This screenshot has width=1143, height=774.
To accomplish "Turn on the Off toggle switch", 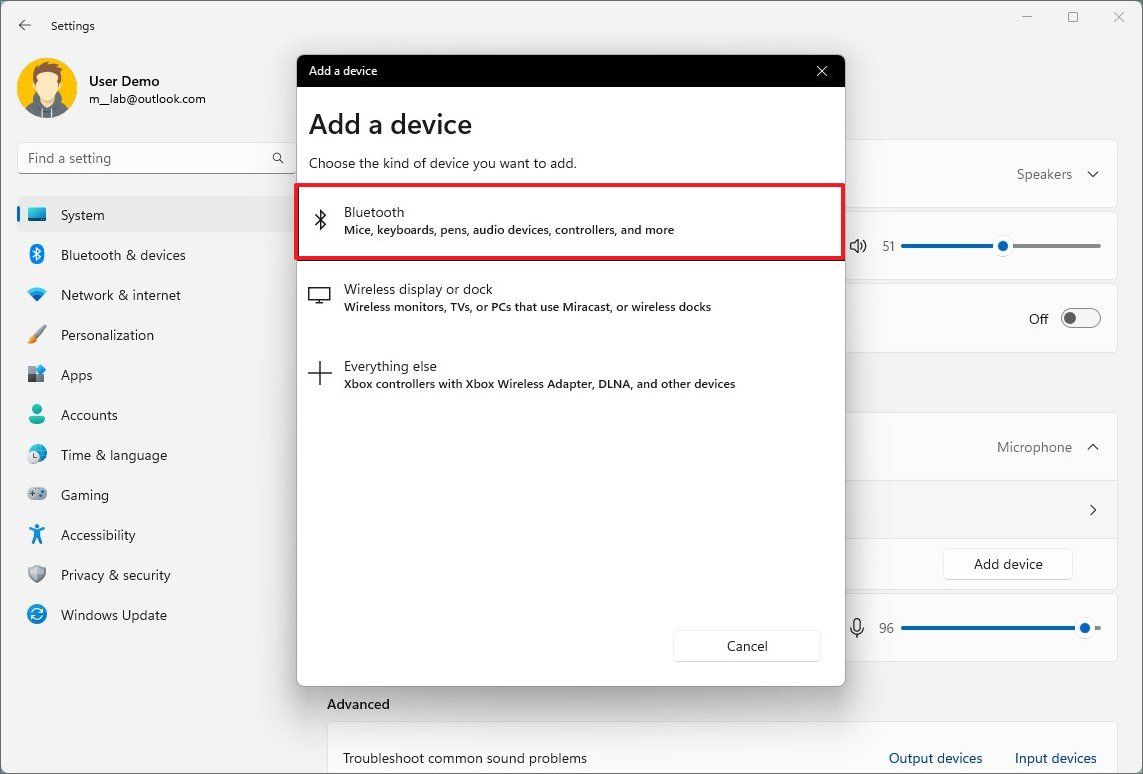I will (x=1080, y=318).
